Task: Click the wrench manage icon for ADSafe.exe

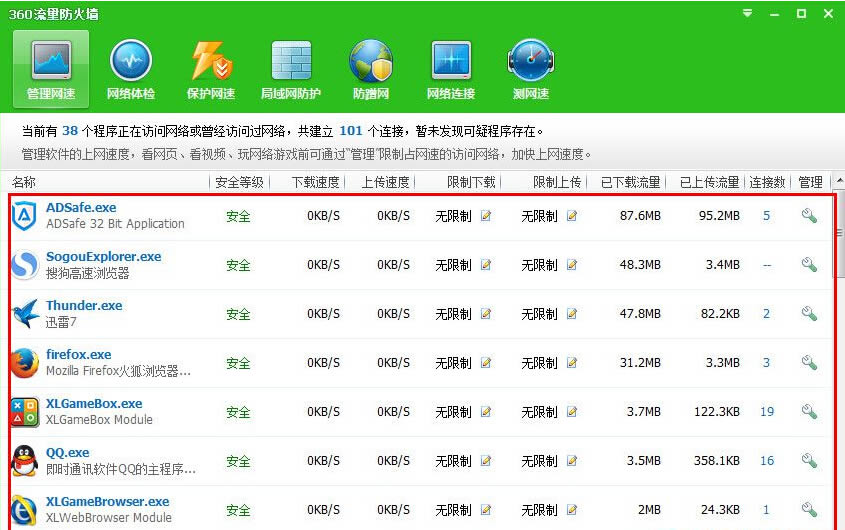Action: point(809,215)
